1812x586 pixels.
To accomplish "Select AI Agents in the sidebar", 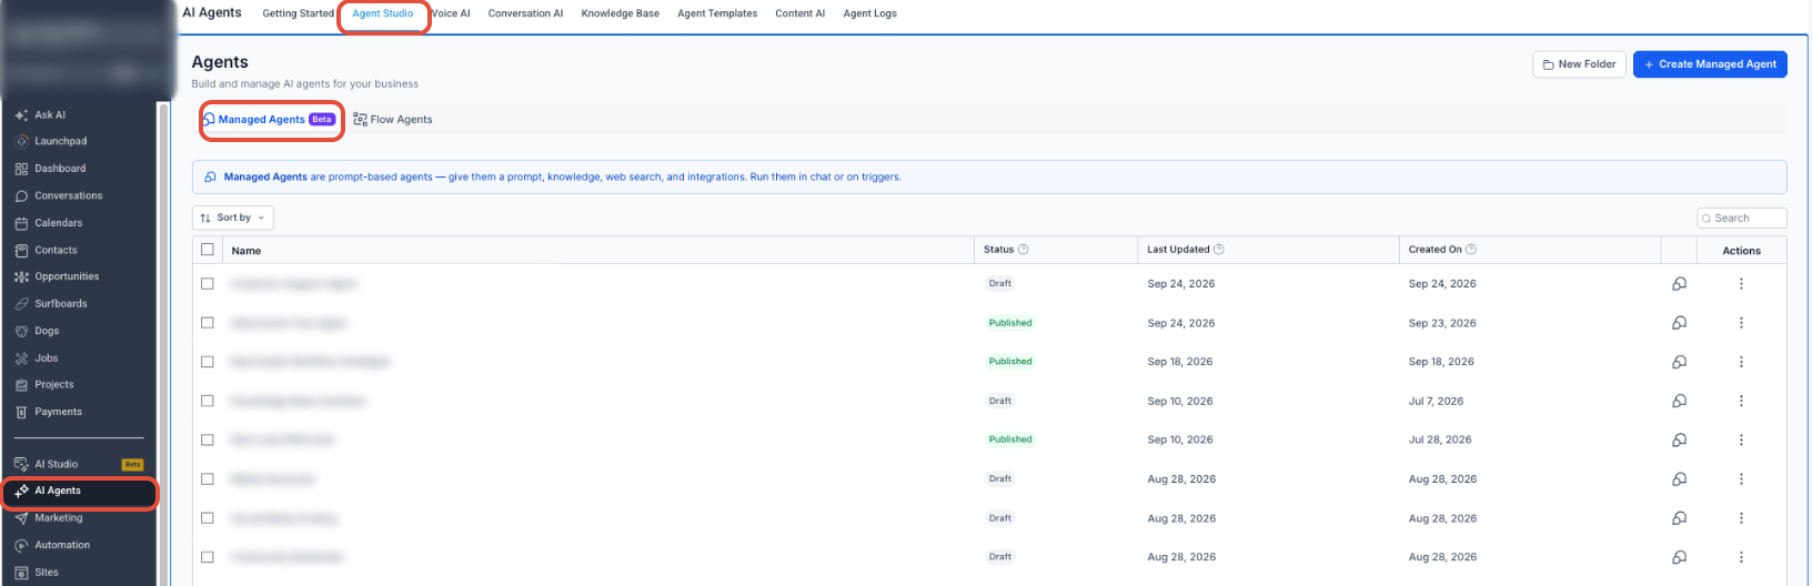I will (x=78, y=491).
